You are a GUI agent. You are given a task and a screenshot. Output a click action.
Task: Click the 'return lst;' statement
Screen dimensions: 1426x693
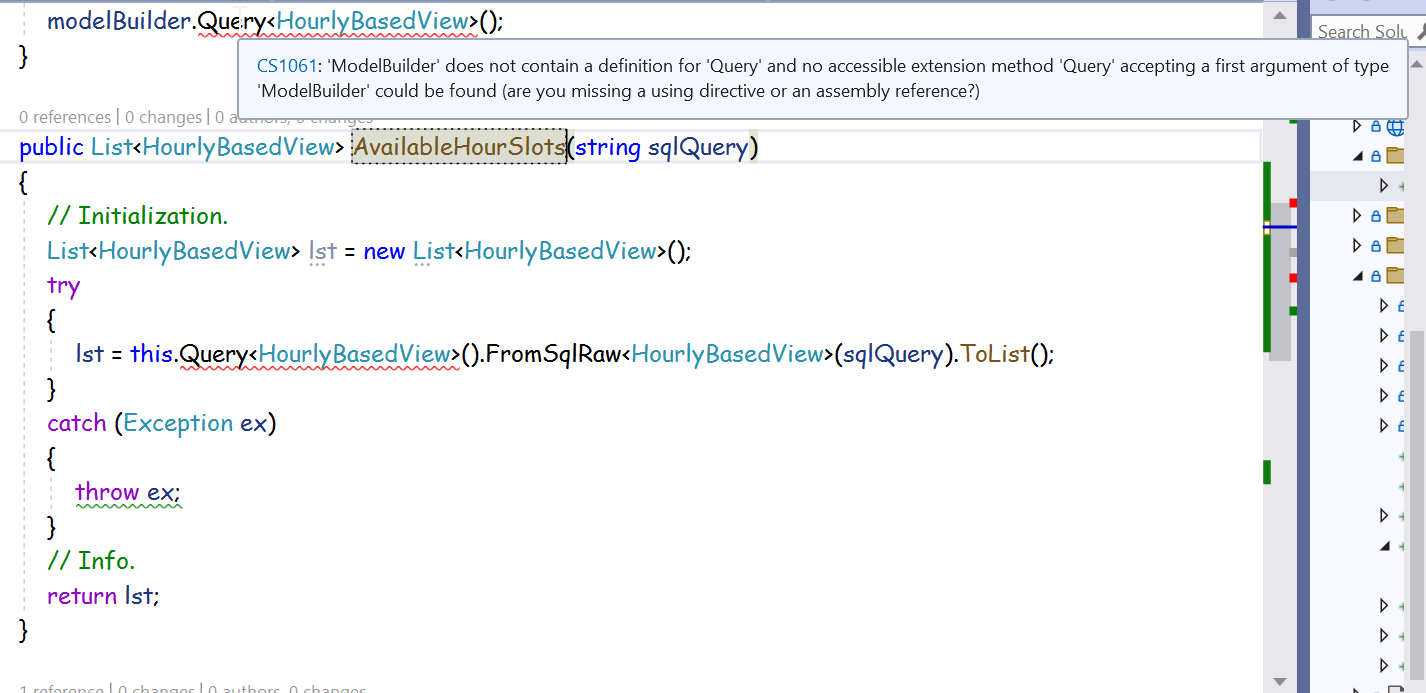103,596
